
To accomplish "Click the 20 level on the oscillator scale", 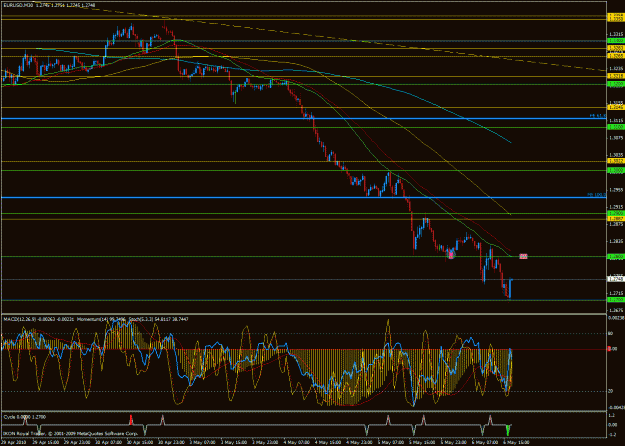I will 610,391.
